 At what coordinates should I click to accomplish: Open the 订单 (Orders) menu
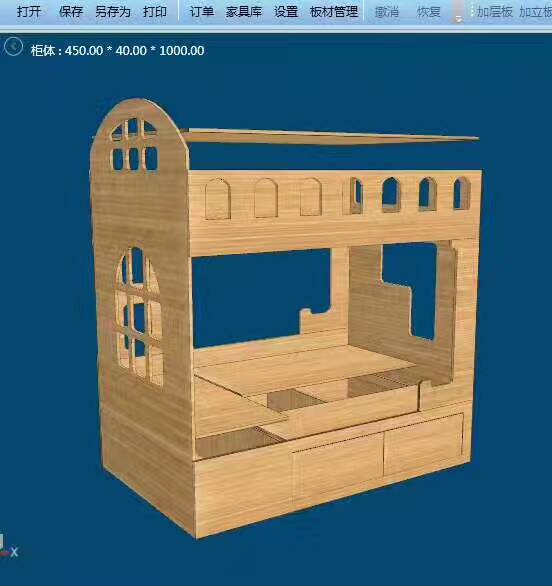pyautogui.click(x=202, y=12)
